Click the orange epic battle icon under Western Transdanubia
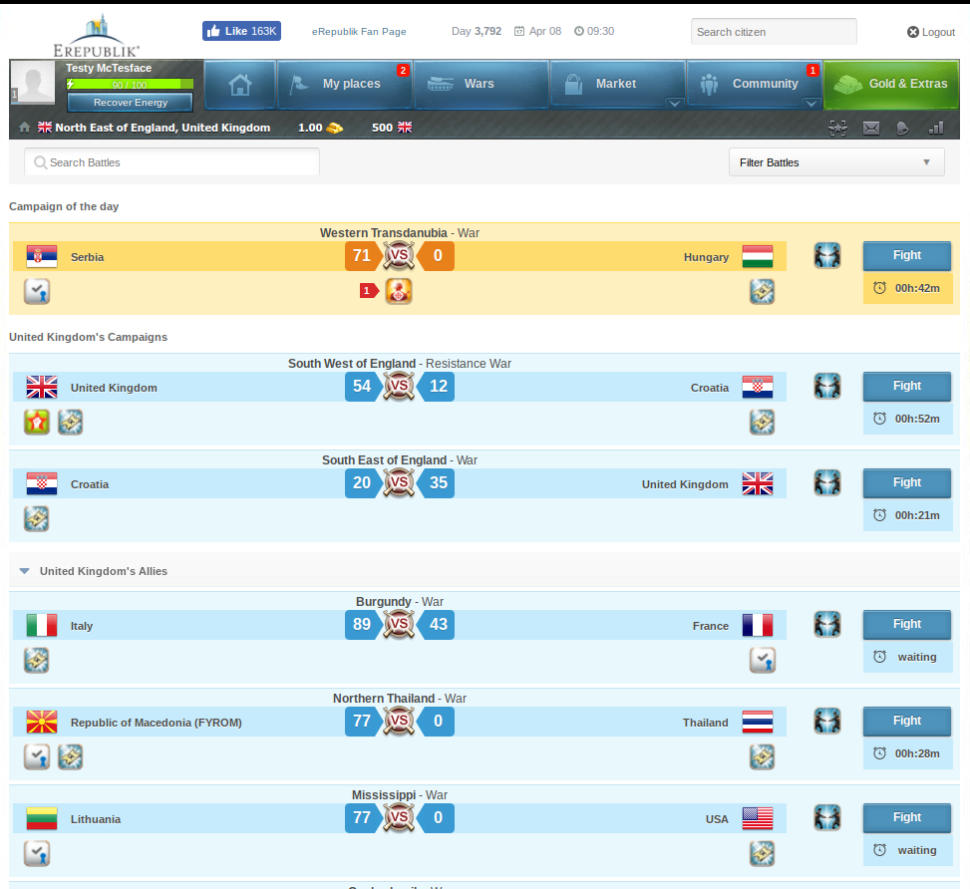 click(x=399, y=291)
